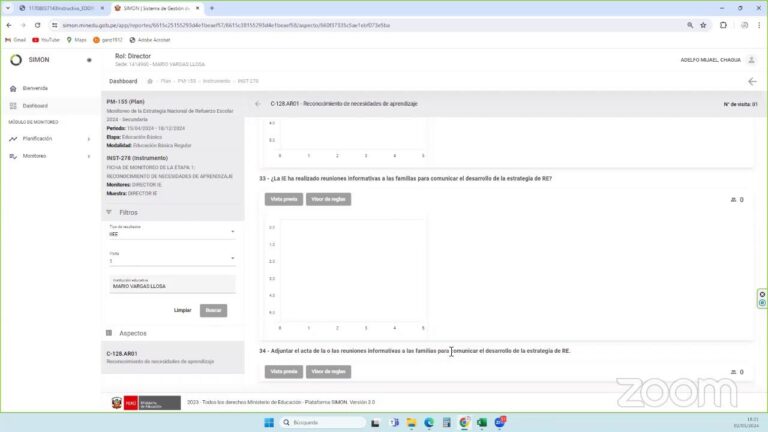This screenshot has width=768, height=432.
Task: Click the browser back button
Action: coord(9,25)
